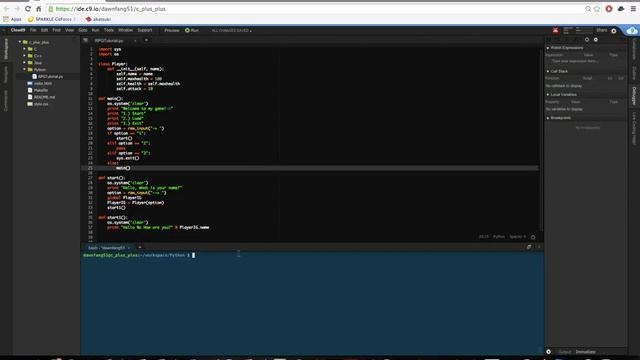Click the Python syntax selector in status bar
Viewport: 640px width, 360px height.
coord(499,237)
